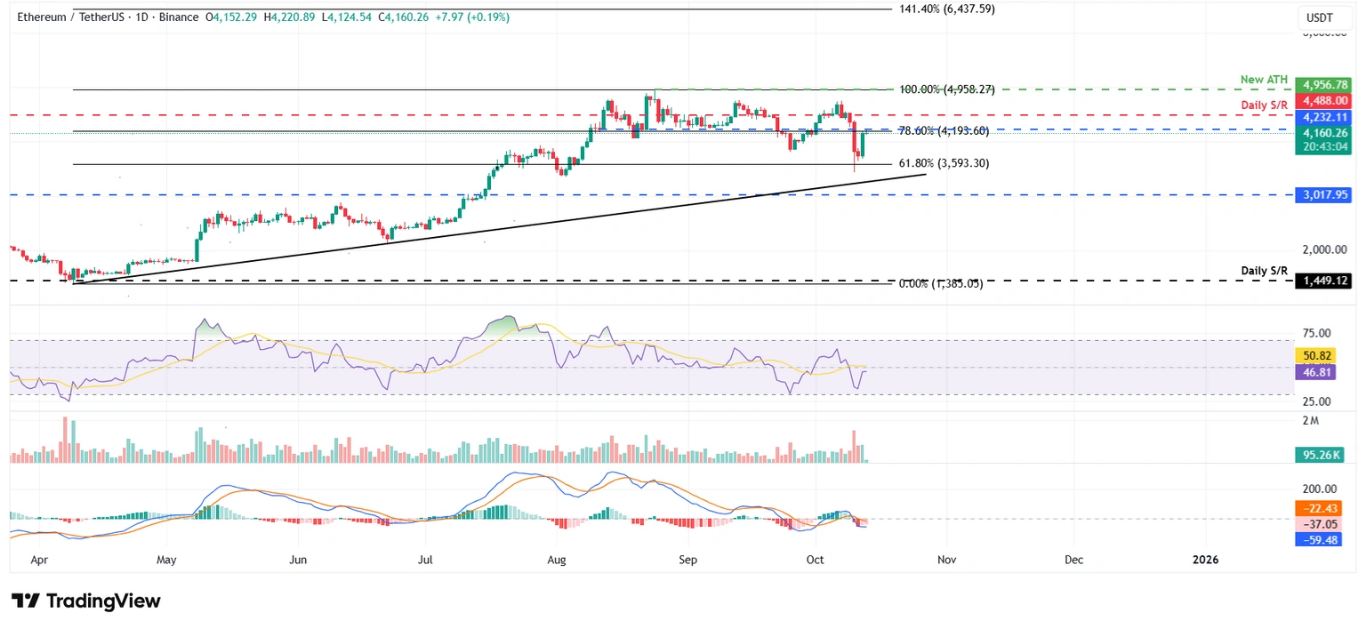Click the black 1,449.12 Daily S/R label

point(1323,282)
